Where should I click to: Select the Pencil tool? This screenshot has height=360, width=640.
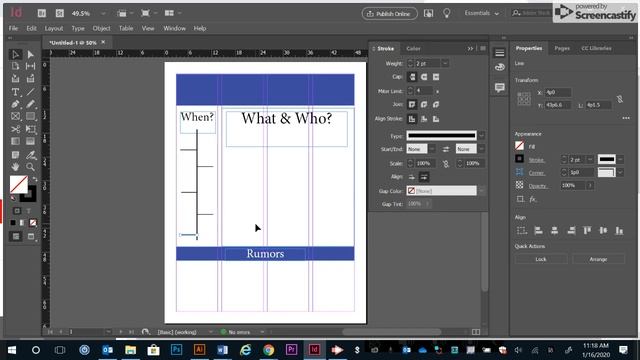point(30,104)
